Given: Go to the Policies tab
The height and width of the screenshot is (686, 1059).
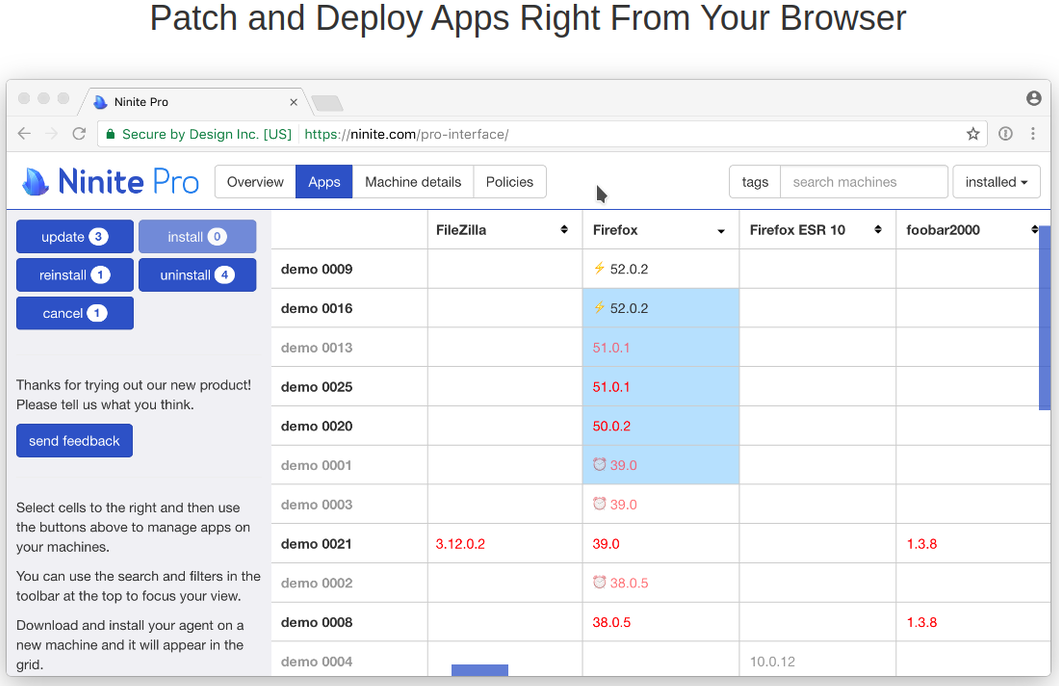Looking at the screenshot, I should coord(509,182).
